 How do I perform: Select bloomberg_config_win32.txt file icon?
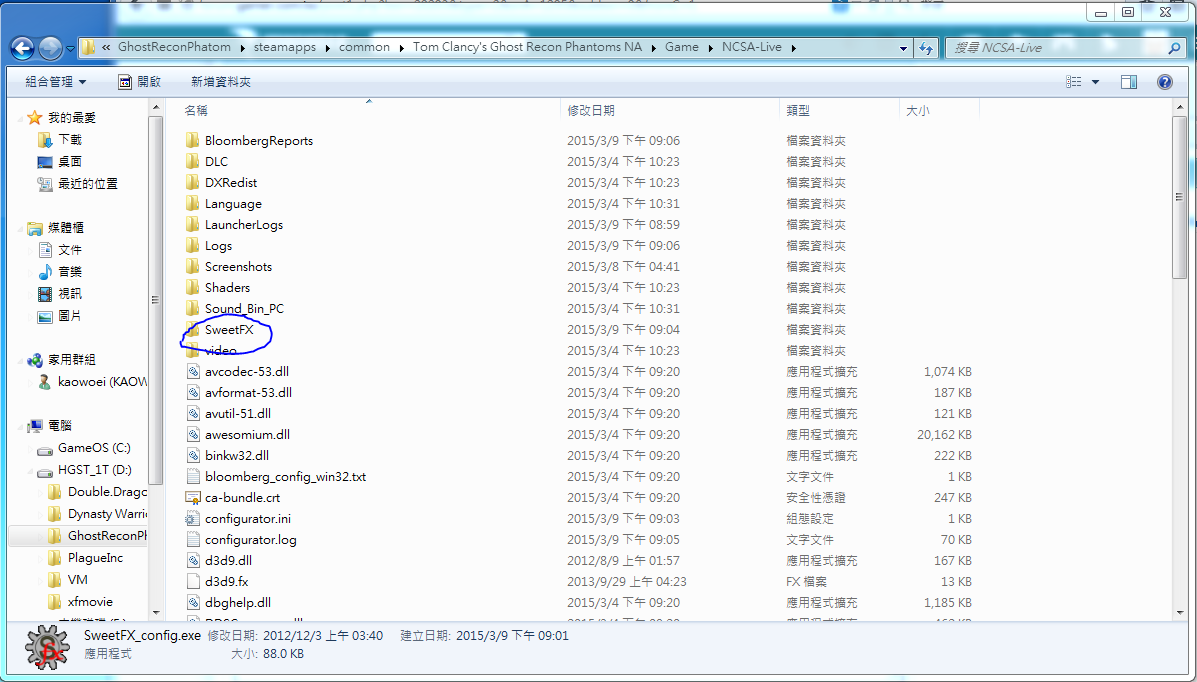[x=193, y=477]
